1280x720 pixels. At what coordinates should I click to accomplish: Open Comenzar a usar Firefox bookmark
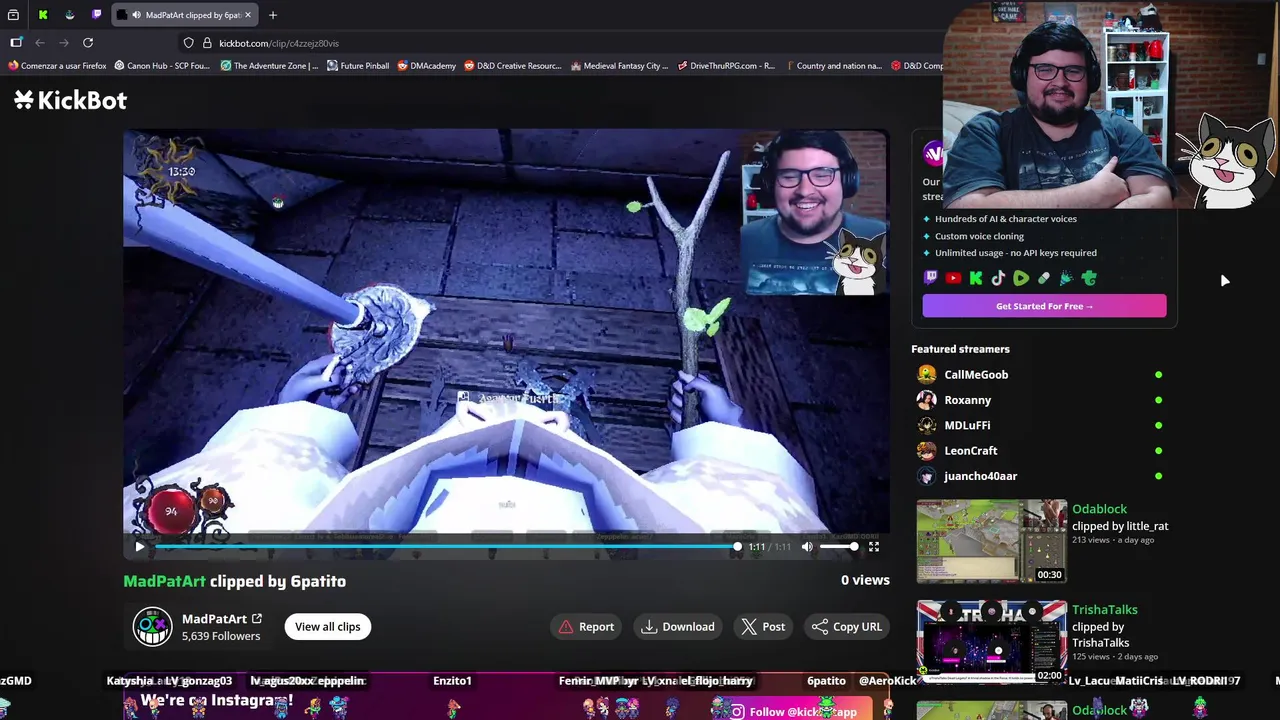click(57, 66)
